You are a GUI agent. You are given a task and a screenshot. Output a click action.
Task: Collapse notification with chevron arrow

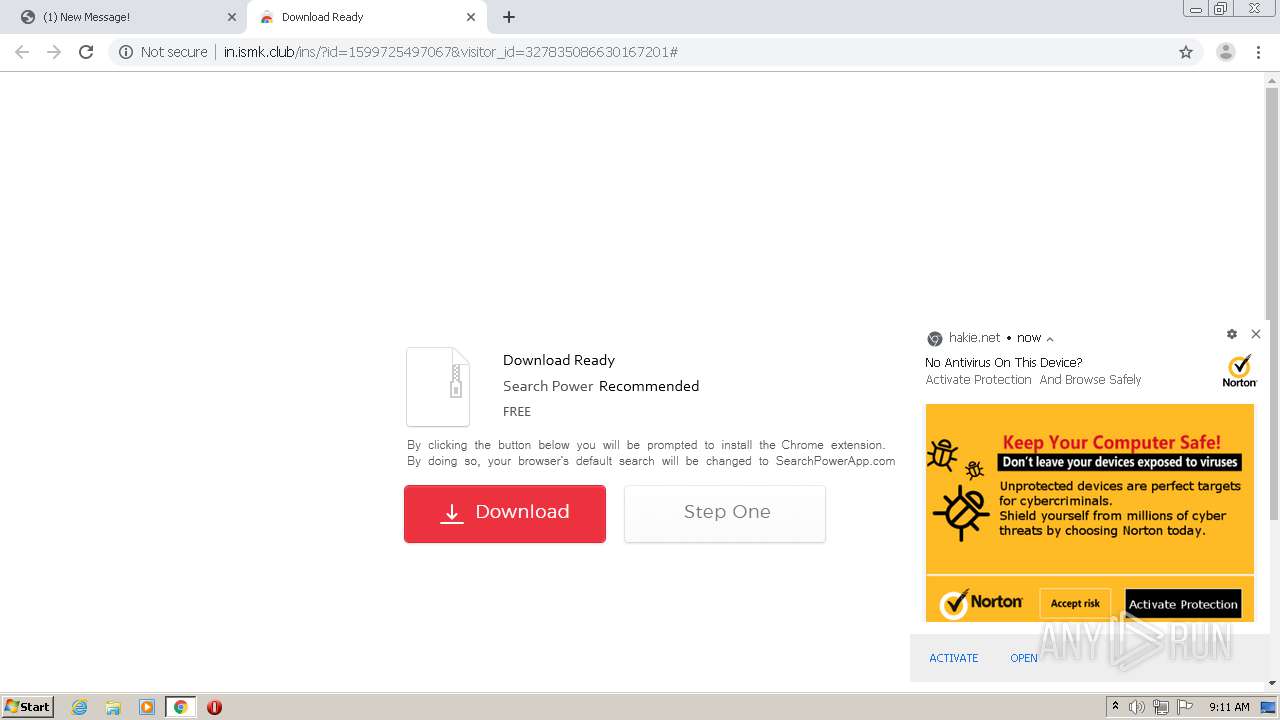tap(1050, 339)
